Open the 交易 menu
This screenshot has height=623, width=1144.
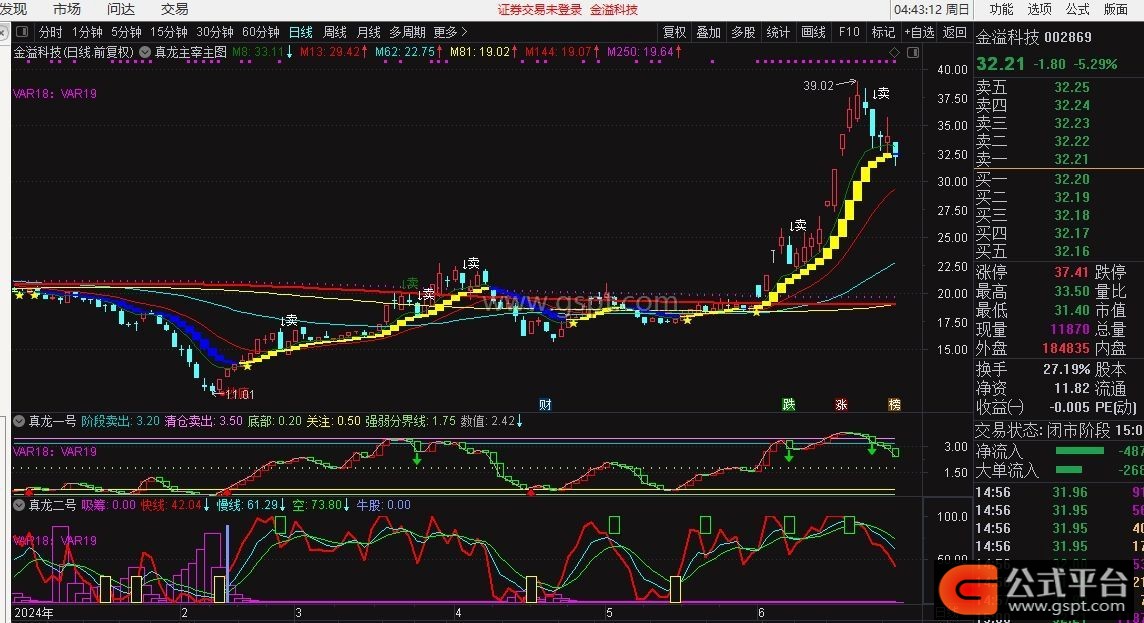174,9
